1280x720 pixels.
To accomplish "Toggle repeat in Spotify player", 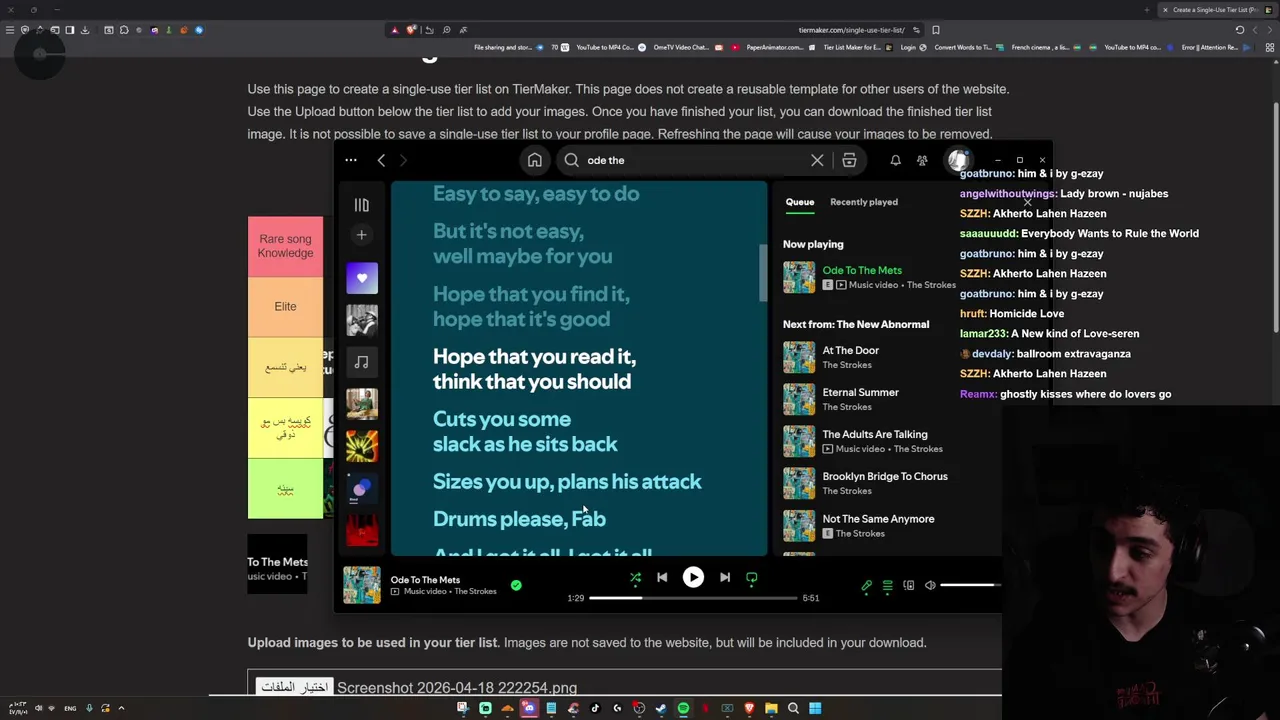I will (752, 577).
